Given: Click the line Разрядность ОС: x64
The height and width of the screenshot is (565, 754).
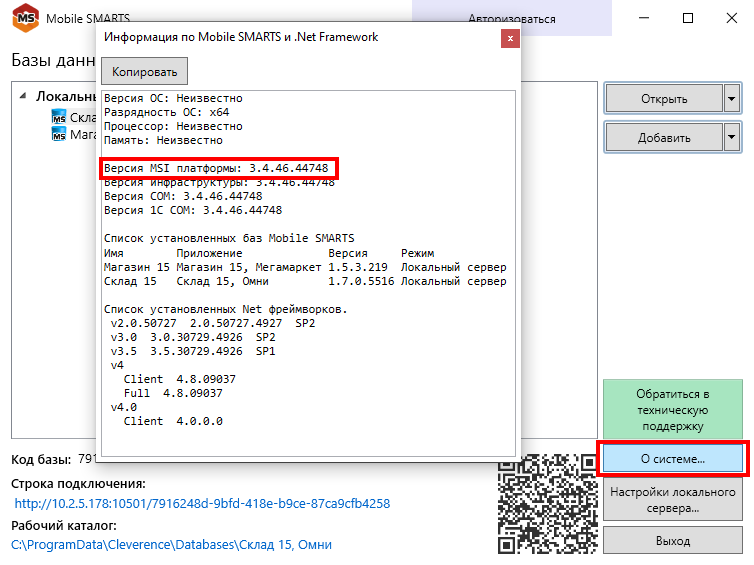Looking at the screenshot, I should 166,112.
